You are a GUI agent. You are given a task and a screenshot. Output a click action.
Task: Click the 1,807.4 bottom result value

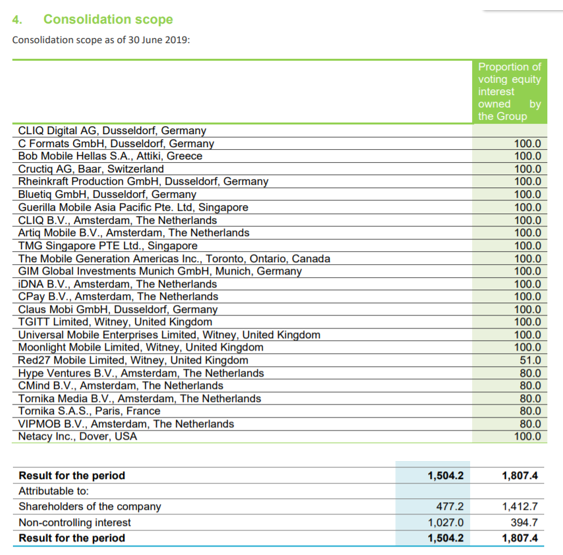click(x=520, y=538)
